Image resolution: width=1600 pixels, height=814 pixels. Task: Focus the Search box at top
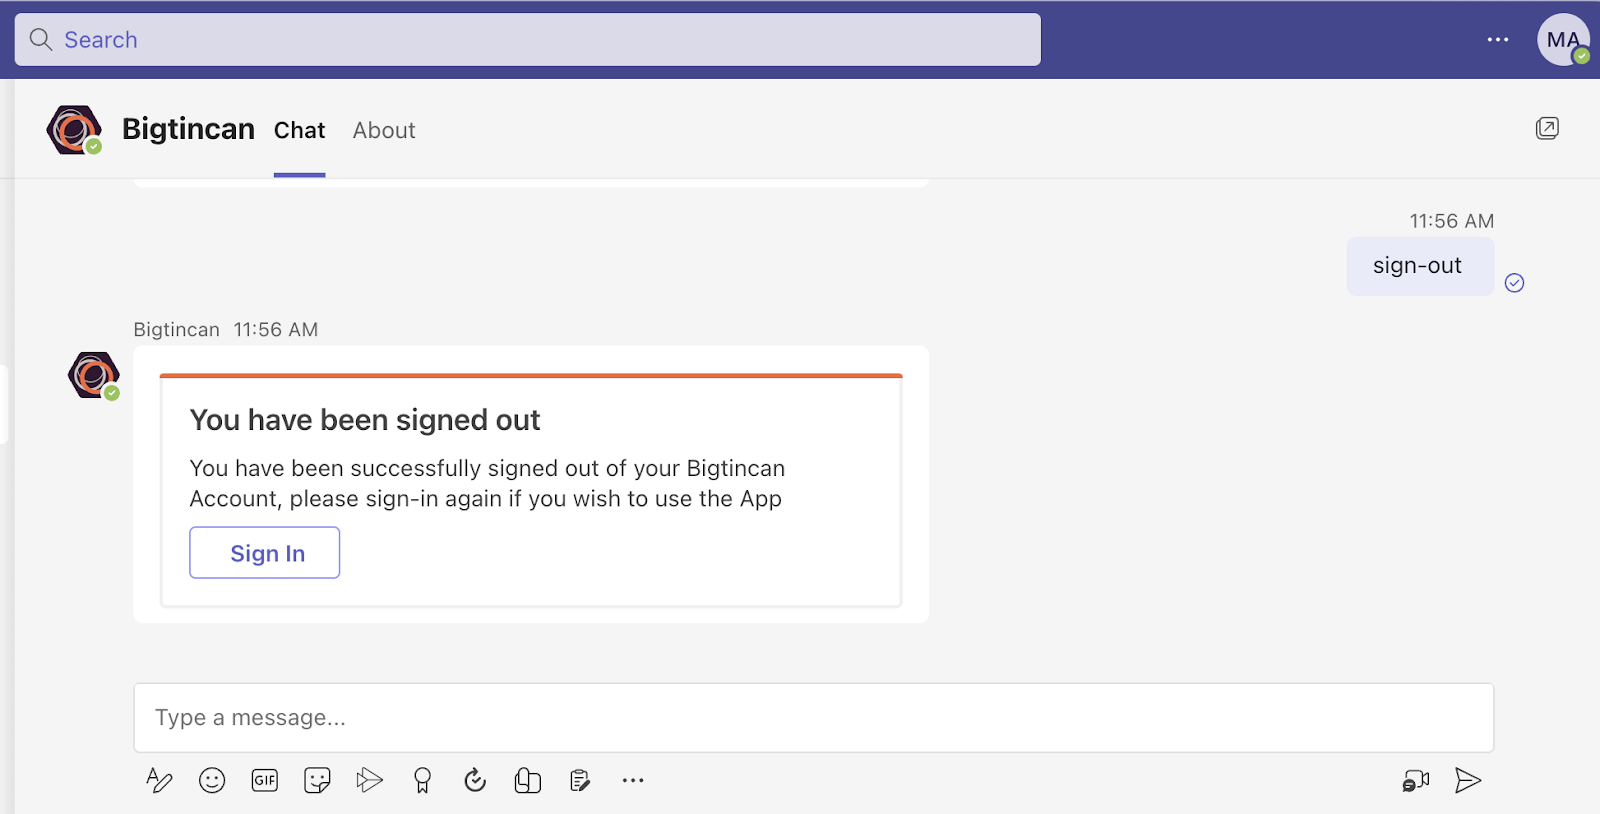[528, 40]
